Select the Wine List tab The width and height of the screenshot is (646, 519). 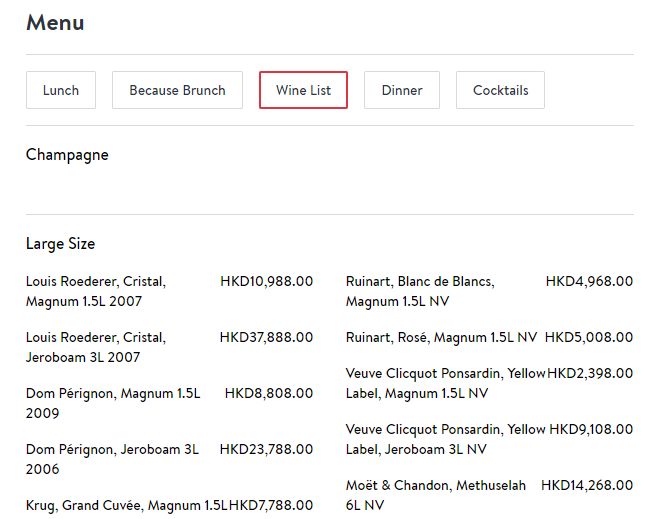click(x=304, y=90)
